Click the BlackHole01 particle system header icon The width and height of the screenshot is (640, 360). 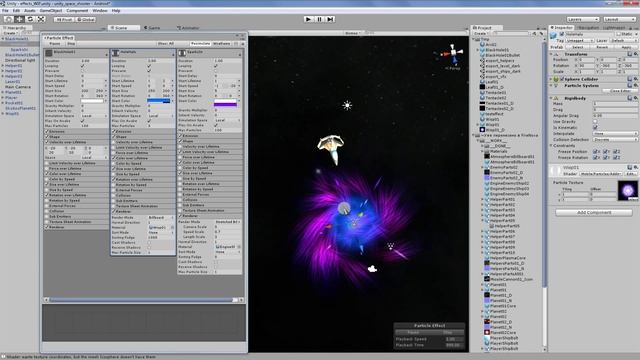tap(49, 53)
